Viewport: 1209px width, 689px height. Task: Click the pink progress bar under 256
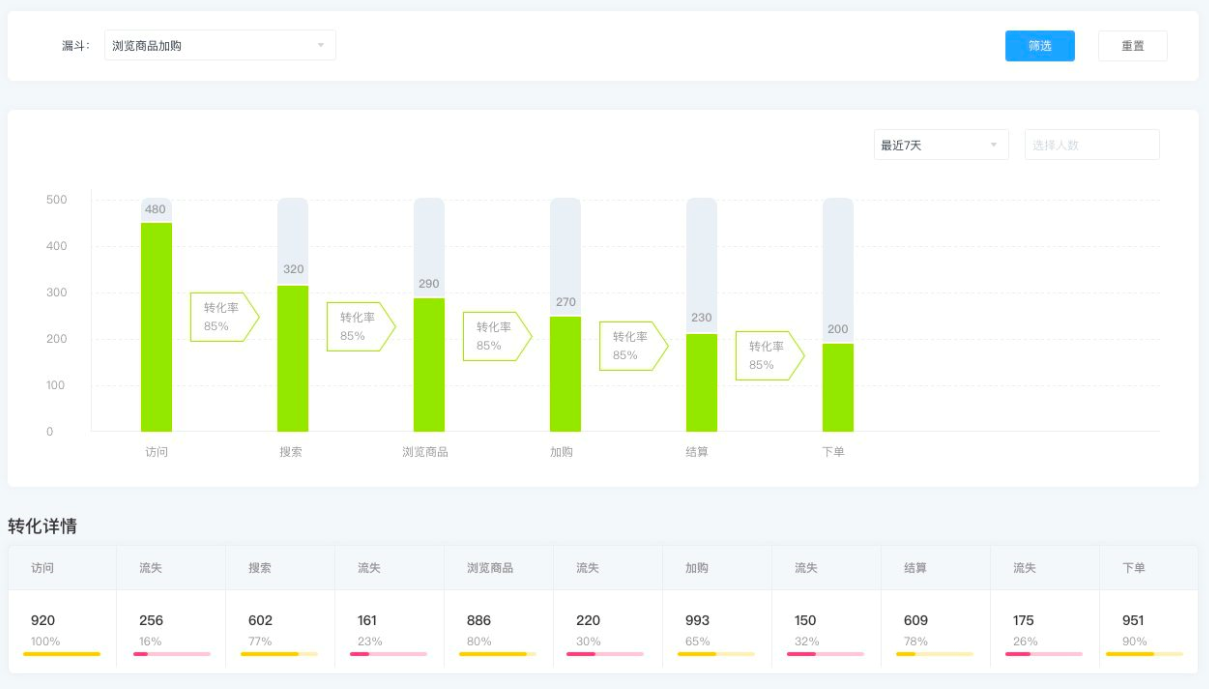[x=171, y=654]
